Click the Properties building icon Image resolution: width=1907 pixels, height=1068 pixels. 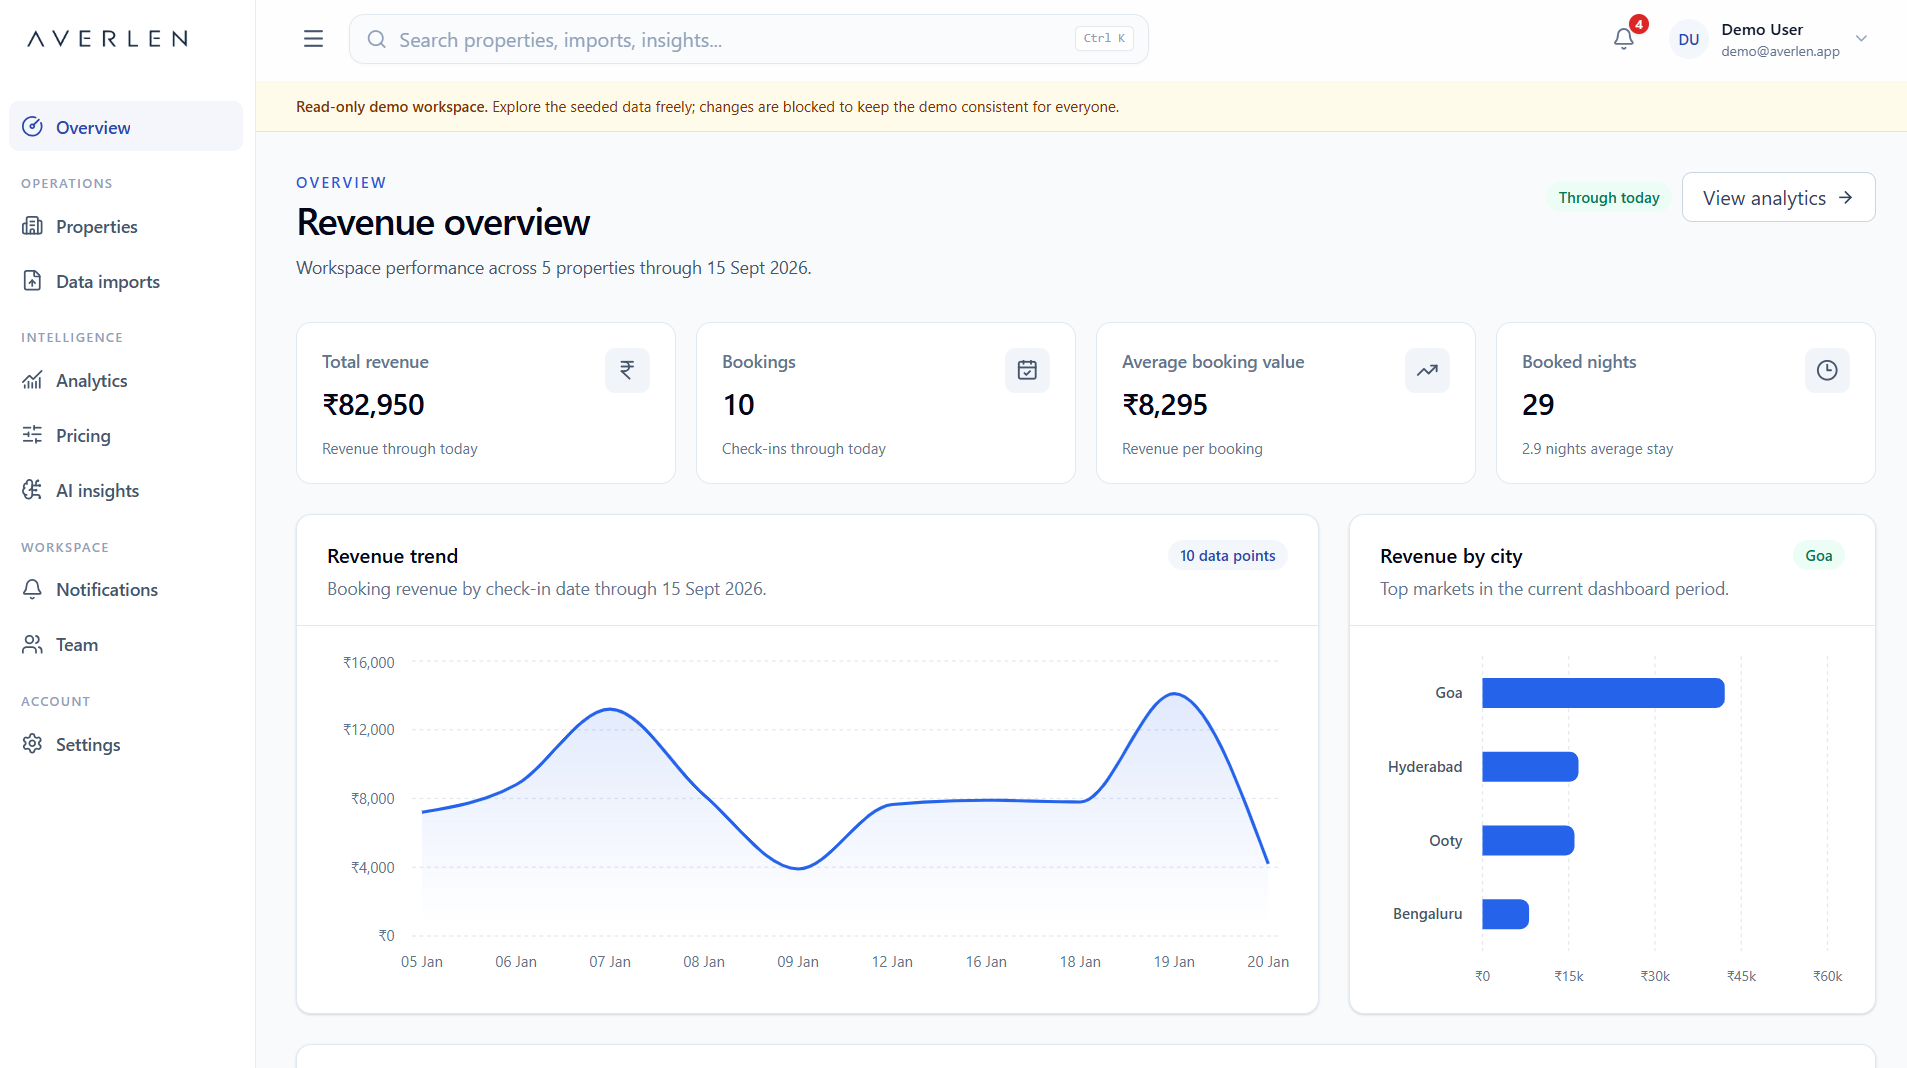(32, 225)
